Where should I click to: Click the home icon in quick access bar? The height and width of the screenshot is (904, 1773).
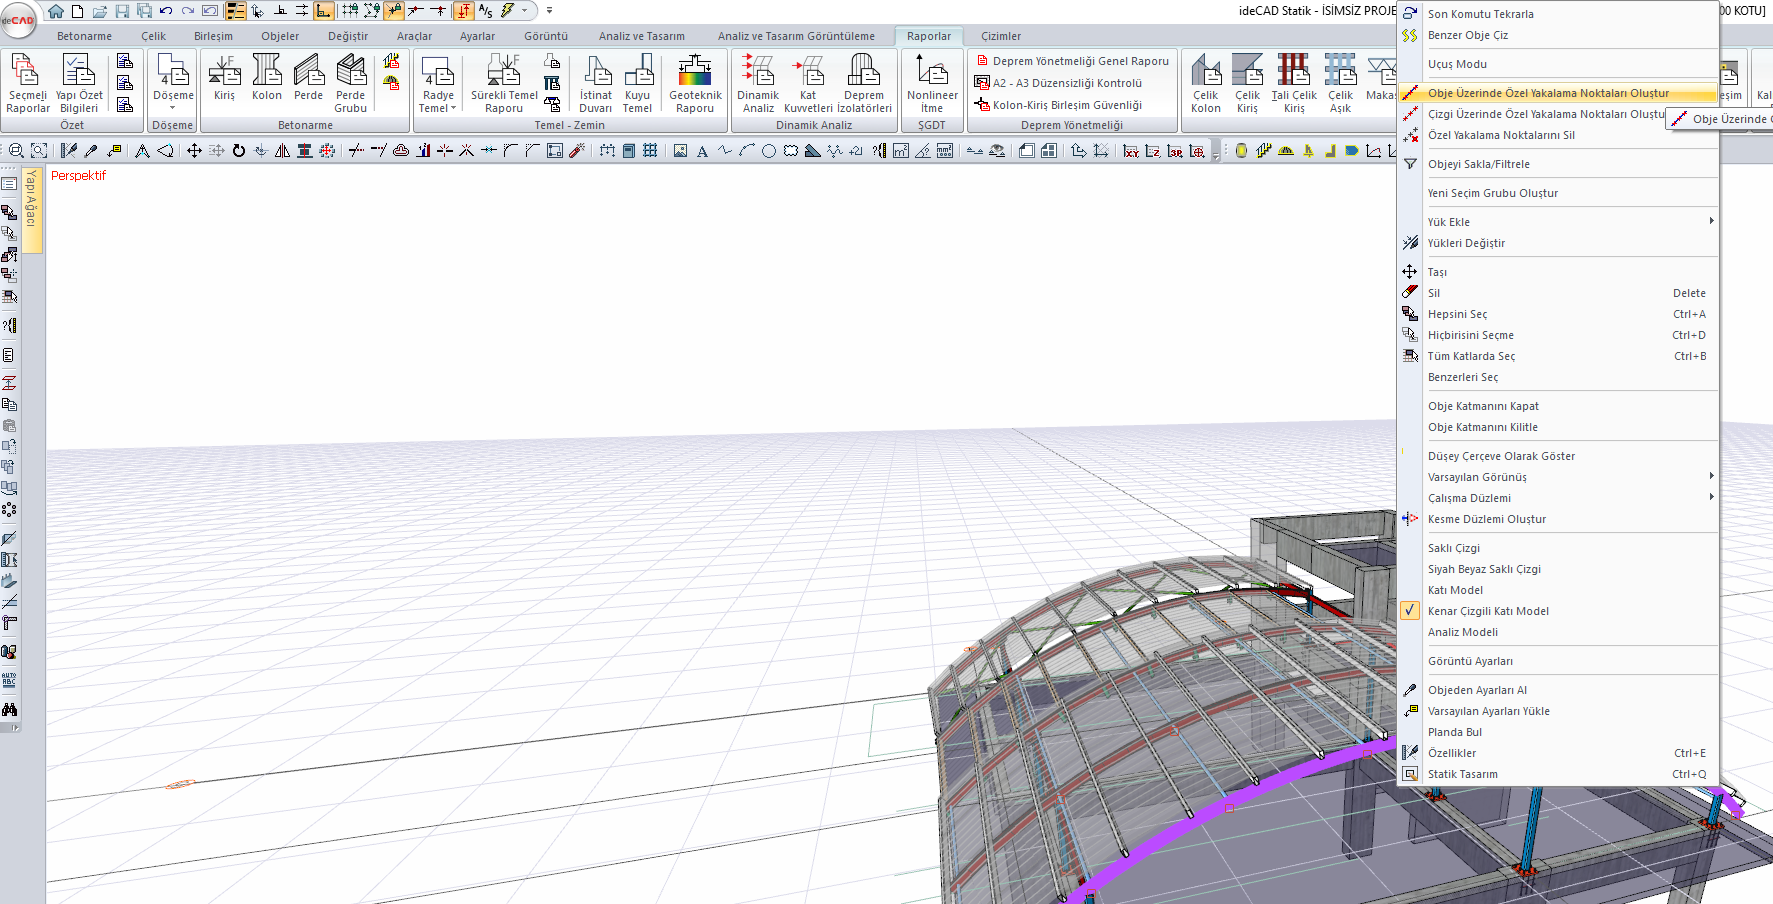tap(56, 11)
